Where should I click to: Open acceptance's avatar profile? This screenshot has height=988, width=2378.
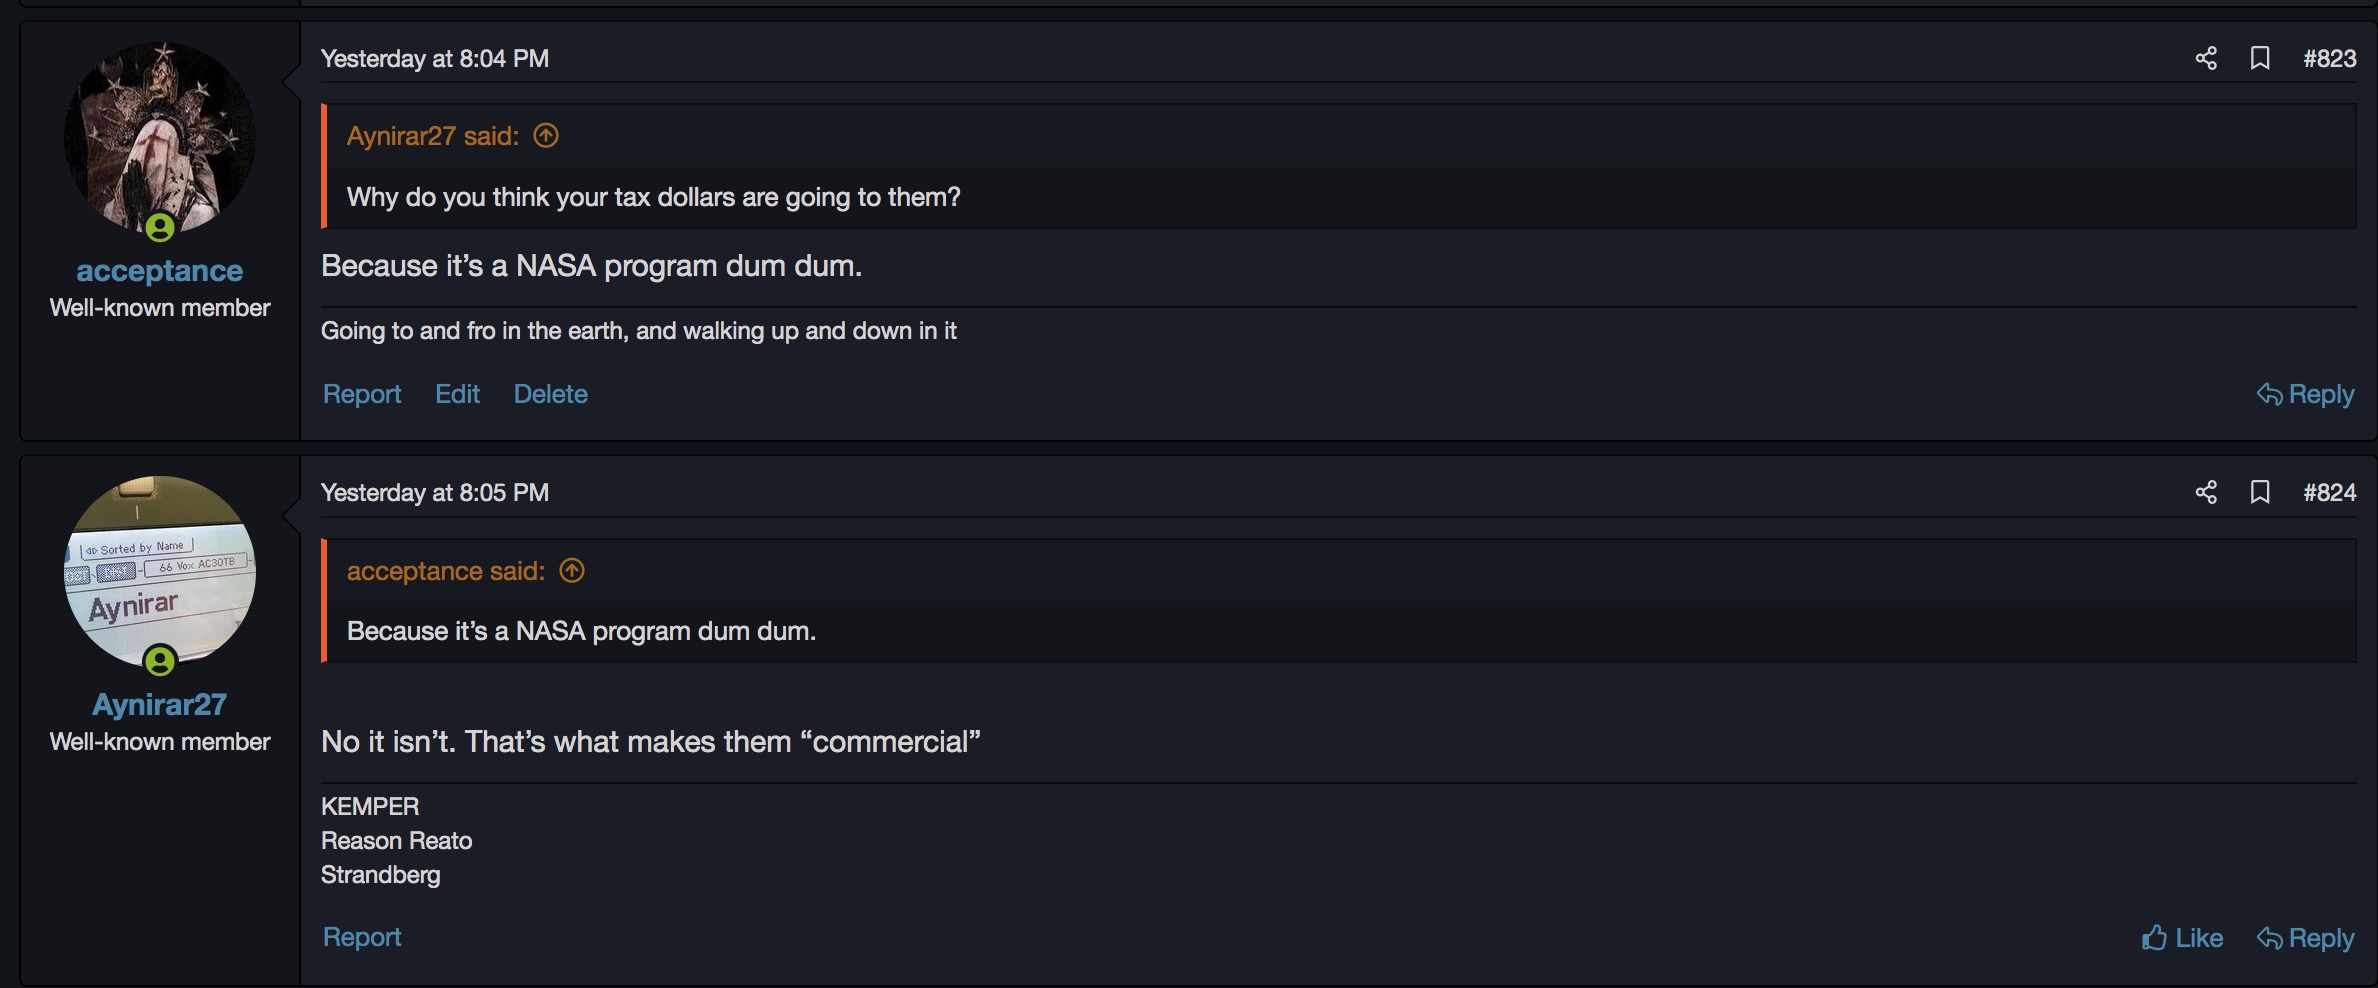[x=160, y=138]
